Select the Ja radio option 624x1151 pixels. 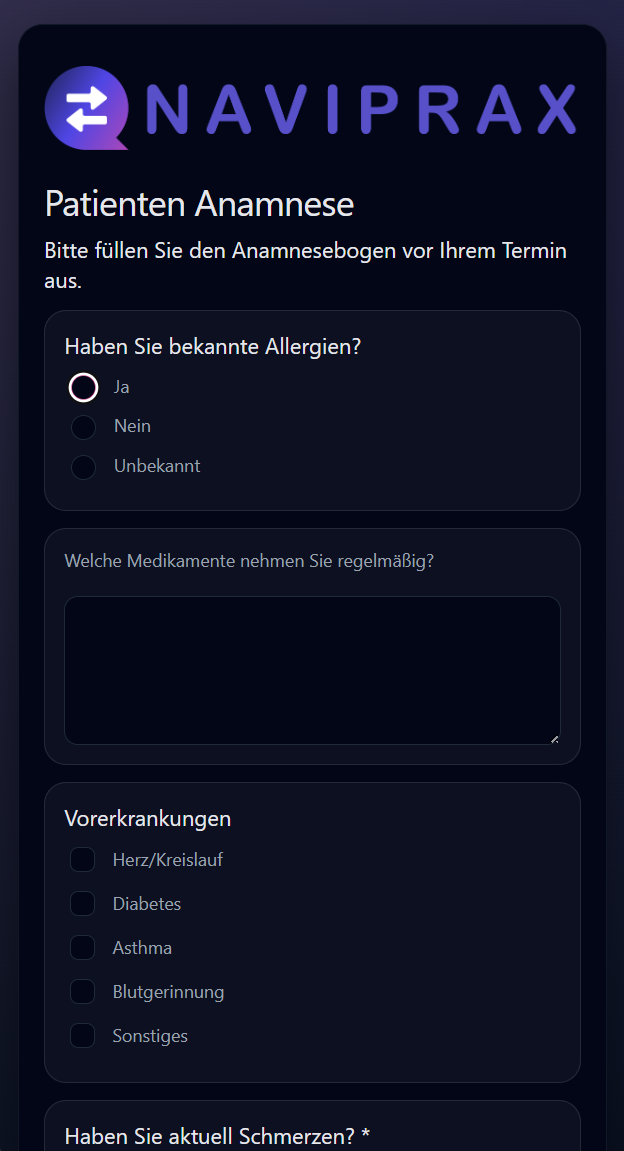click(x=84, y=387)
